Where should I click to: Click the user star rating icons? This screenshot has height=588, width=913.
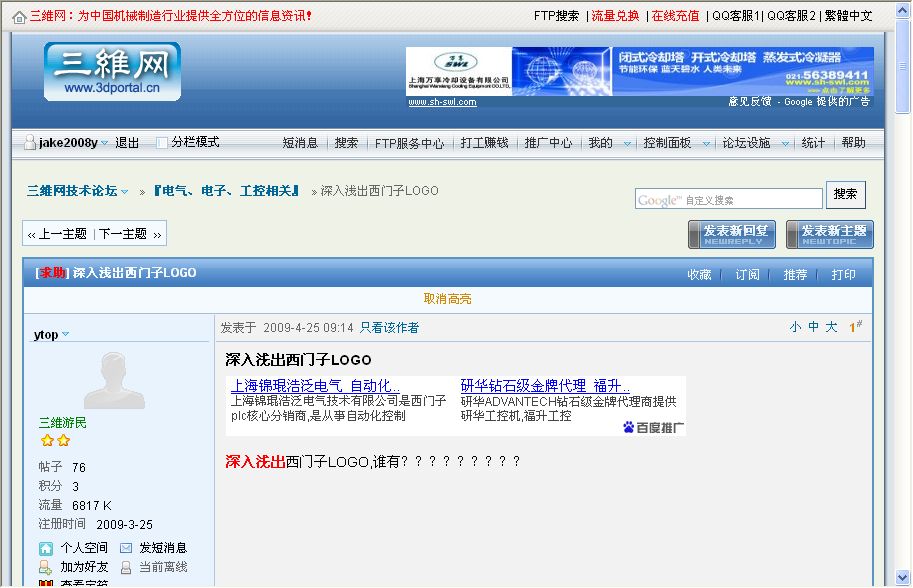[x=55, y=441]
